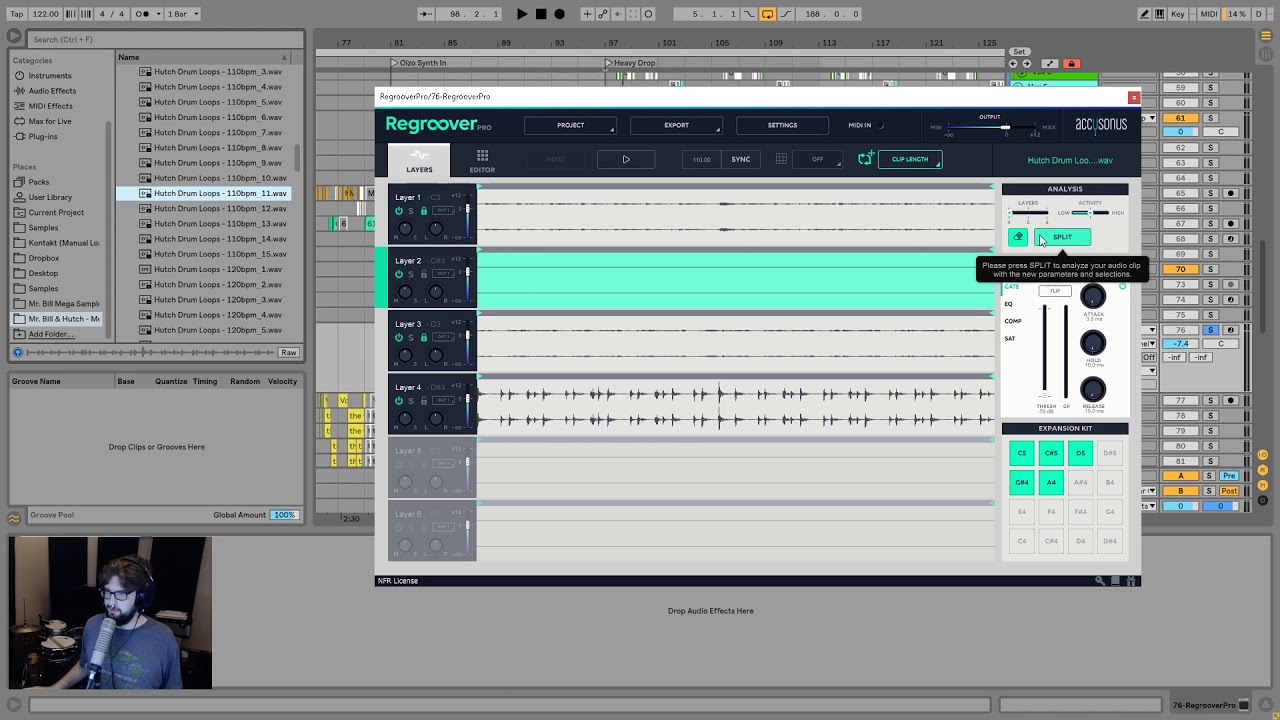This screenshot has height=720, width=1280.
Task: Click Global Amount 100% value
Action: click(x=285, y=515)
